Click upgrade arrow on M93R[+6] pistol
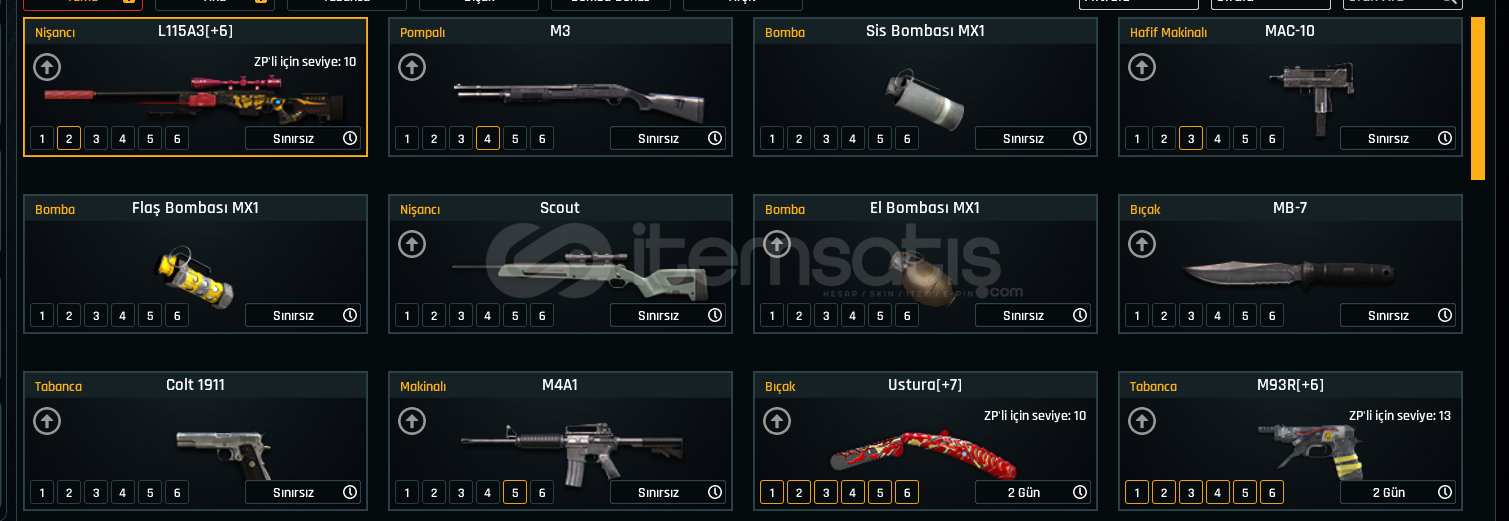This screenshot has width=1509, height=521. pos(1142,421)
